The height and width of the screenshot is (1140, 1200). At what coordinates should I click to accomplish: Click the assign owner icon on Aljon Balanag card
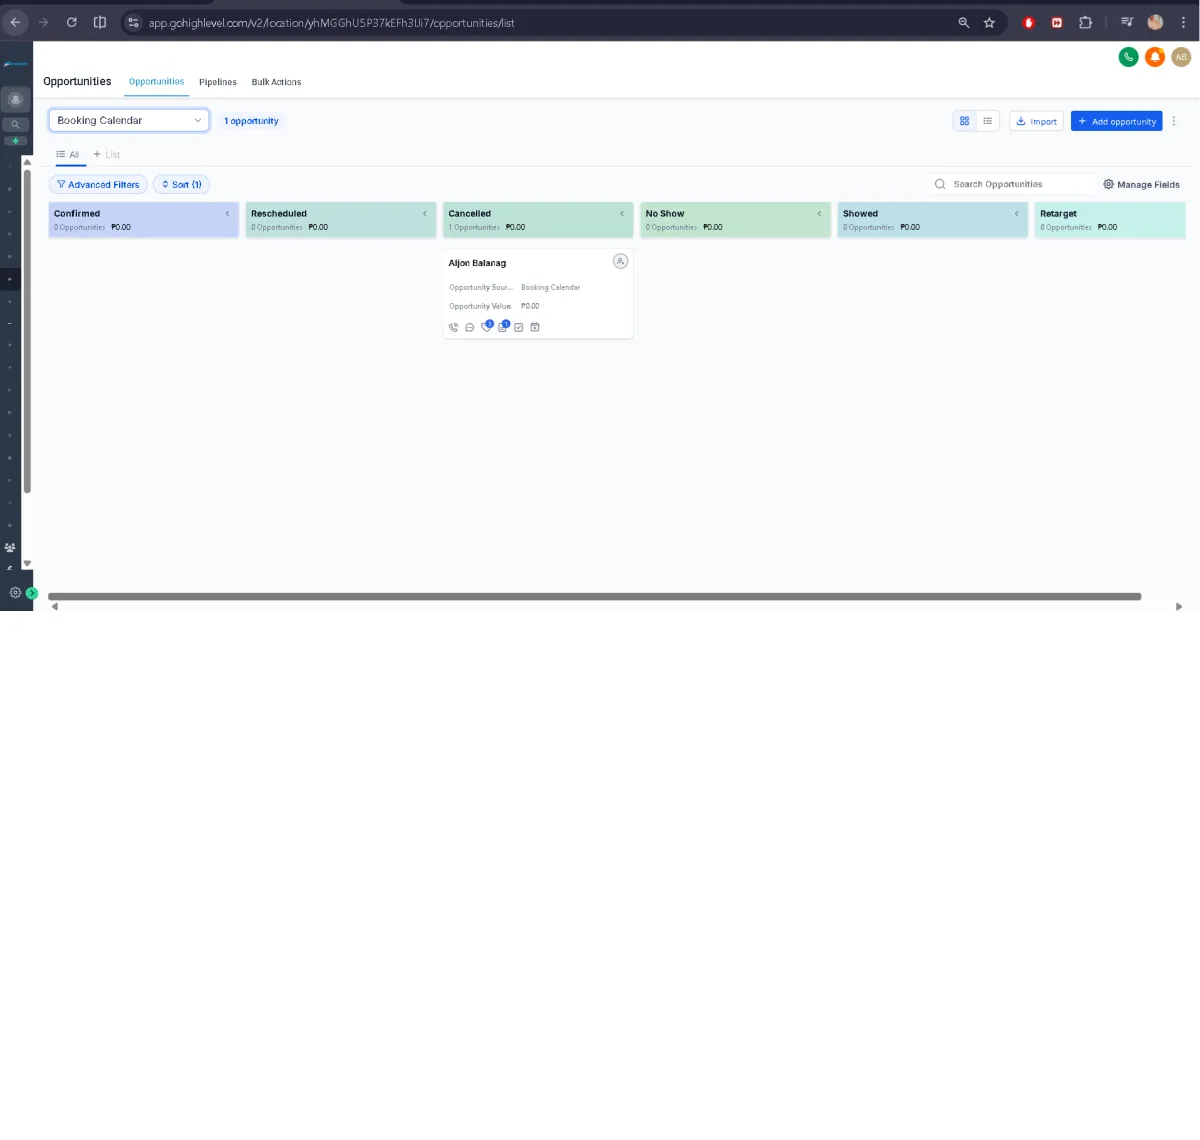point(620,261)
